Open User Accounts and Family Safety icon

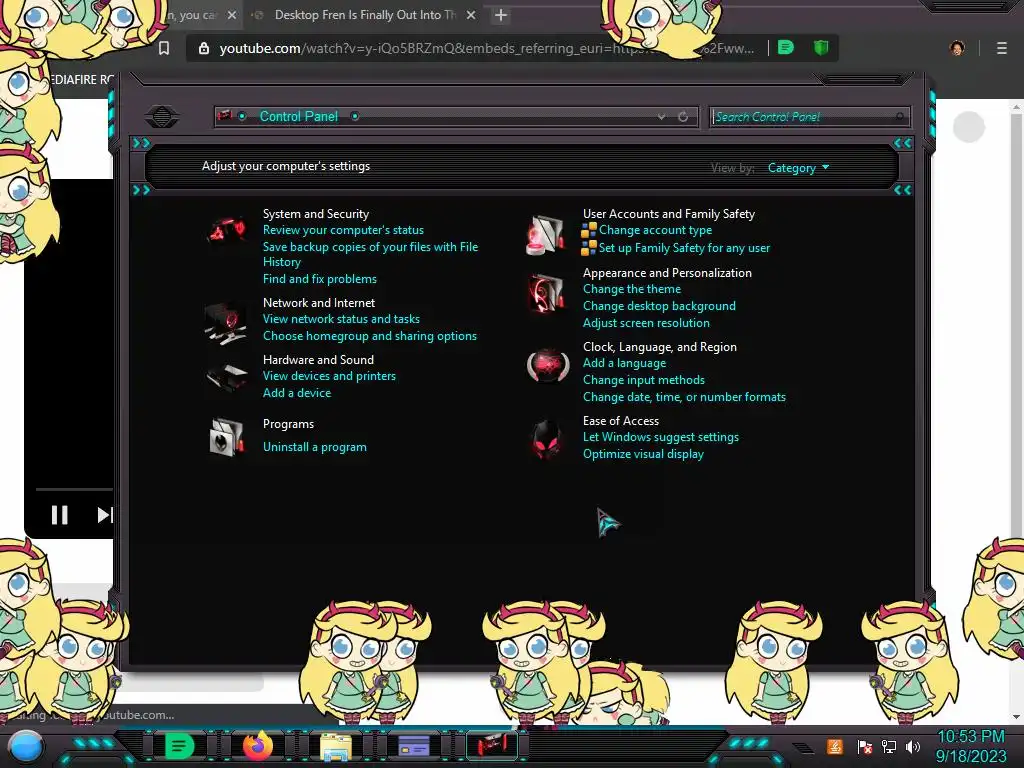click(546, 234)
